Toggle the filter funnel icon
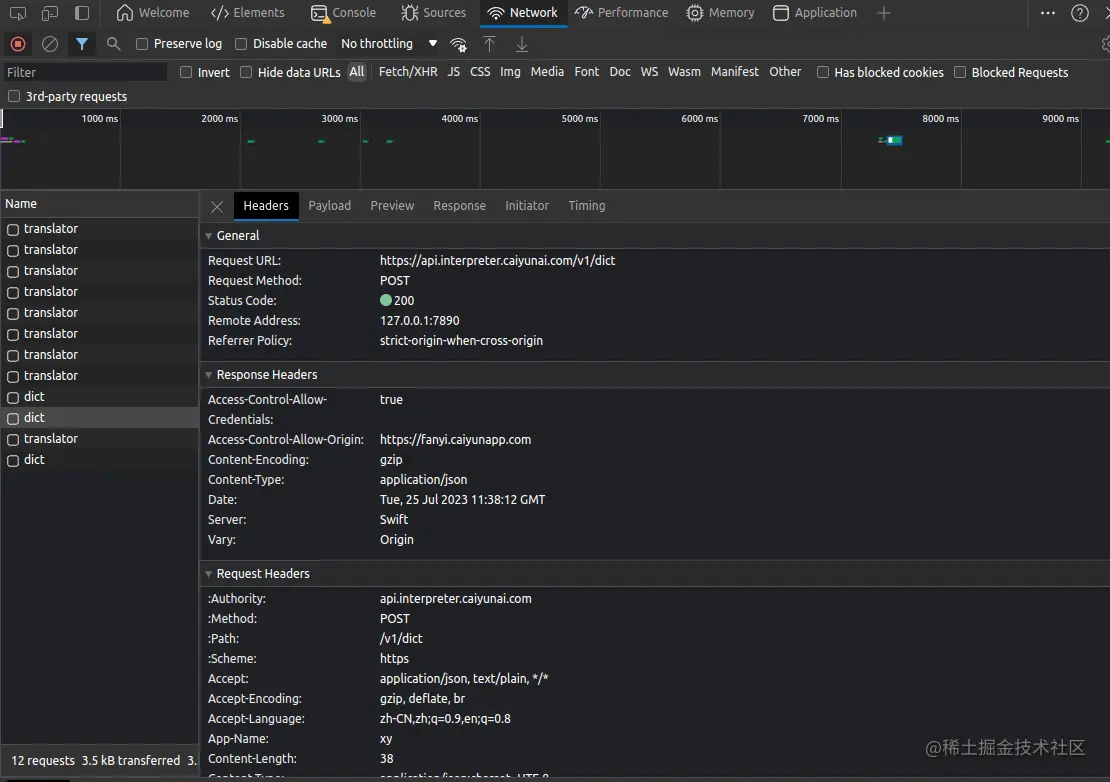 coord(82,44)
